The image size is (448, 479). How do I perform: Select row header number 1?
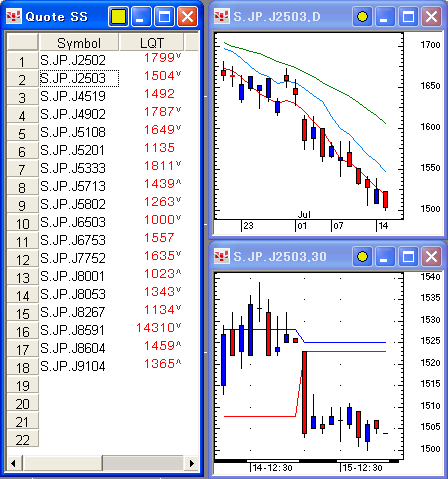click(22, 61)
